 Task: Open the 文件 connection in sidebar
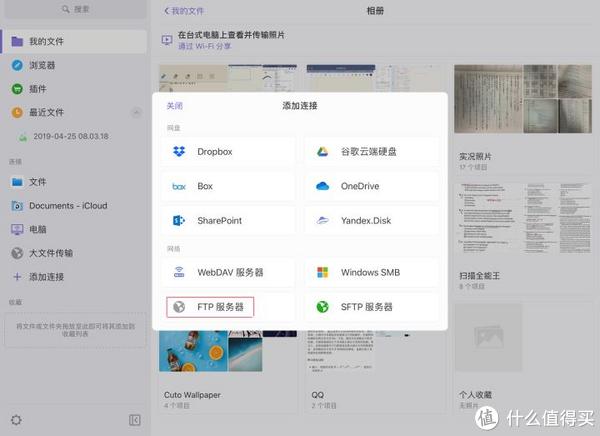[75, 182]
